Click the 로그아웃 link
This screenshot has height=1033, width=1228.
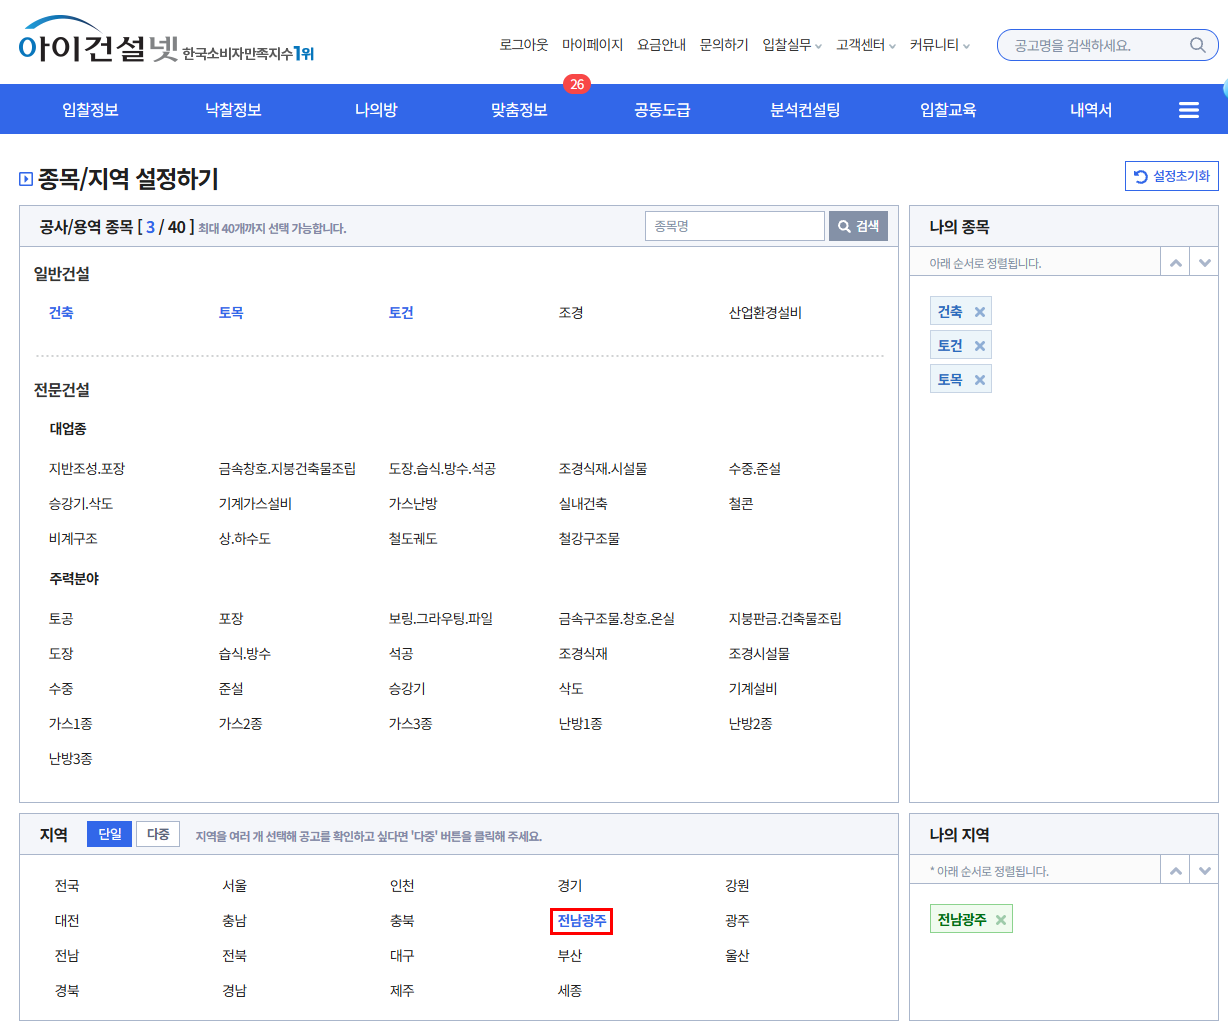524,45
